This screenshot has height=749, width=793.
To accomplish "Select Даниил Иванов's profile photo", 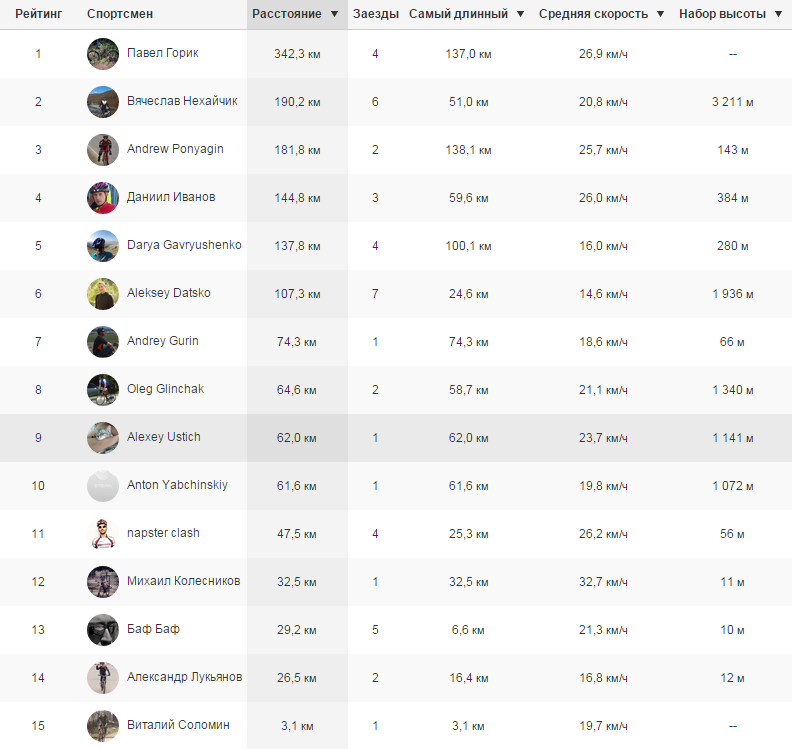I will [103, 198].
